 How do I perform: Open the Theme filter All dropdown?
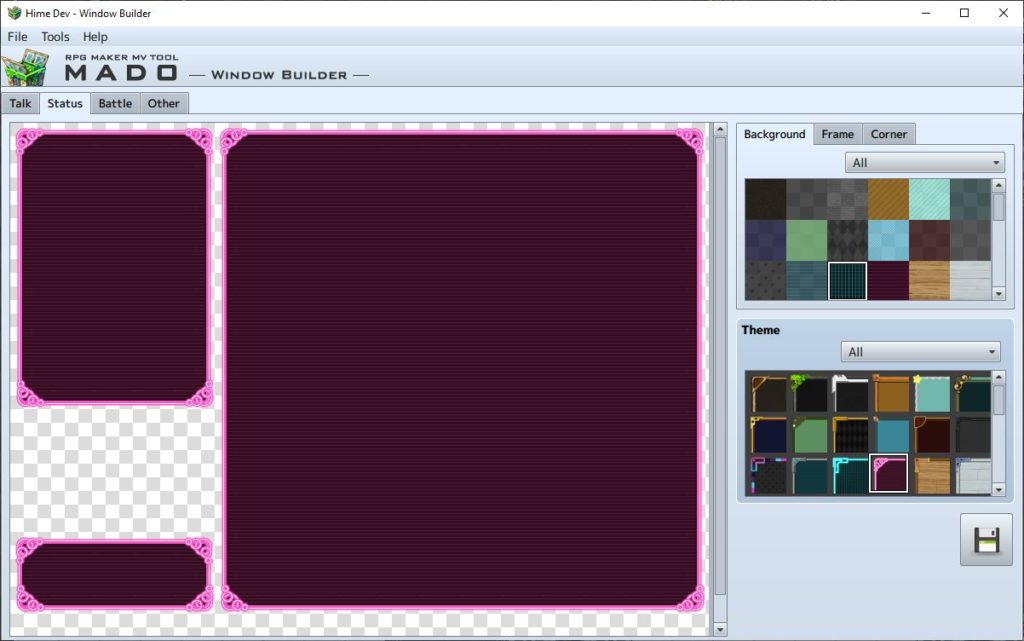click(x=920, y=352)
